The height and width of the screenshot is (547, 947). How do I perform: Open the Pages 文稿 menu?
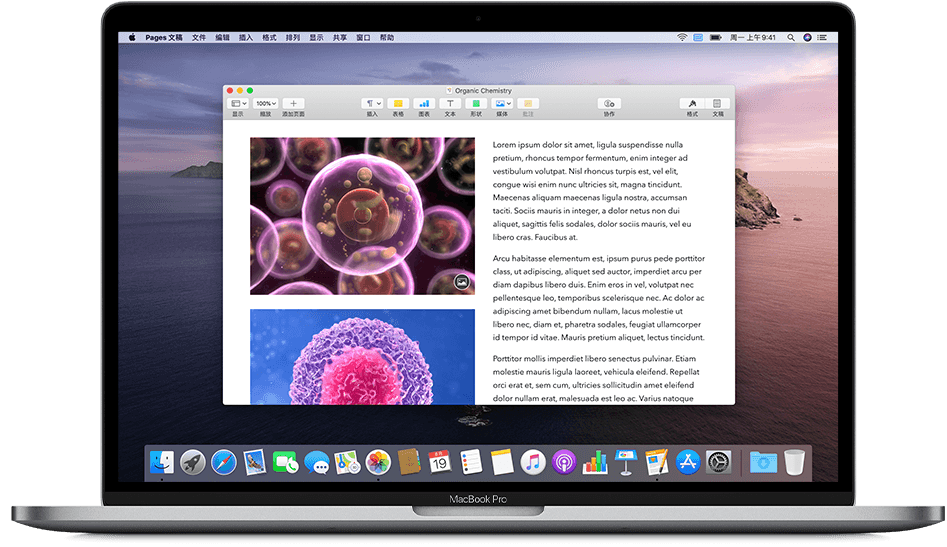point(164,37)
